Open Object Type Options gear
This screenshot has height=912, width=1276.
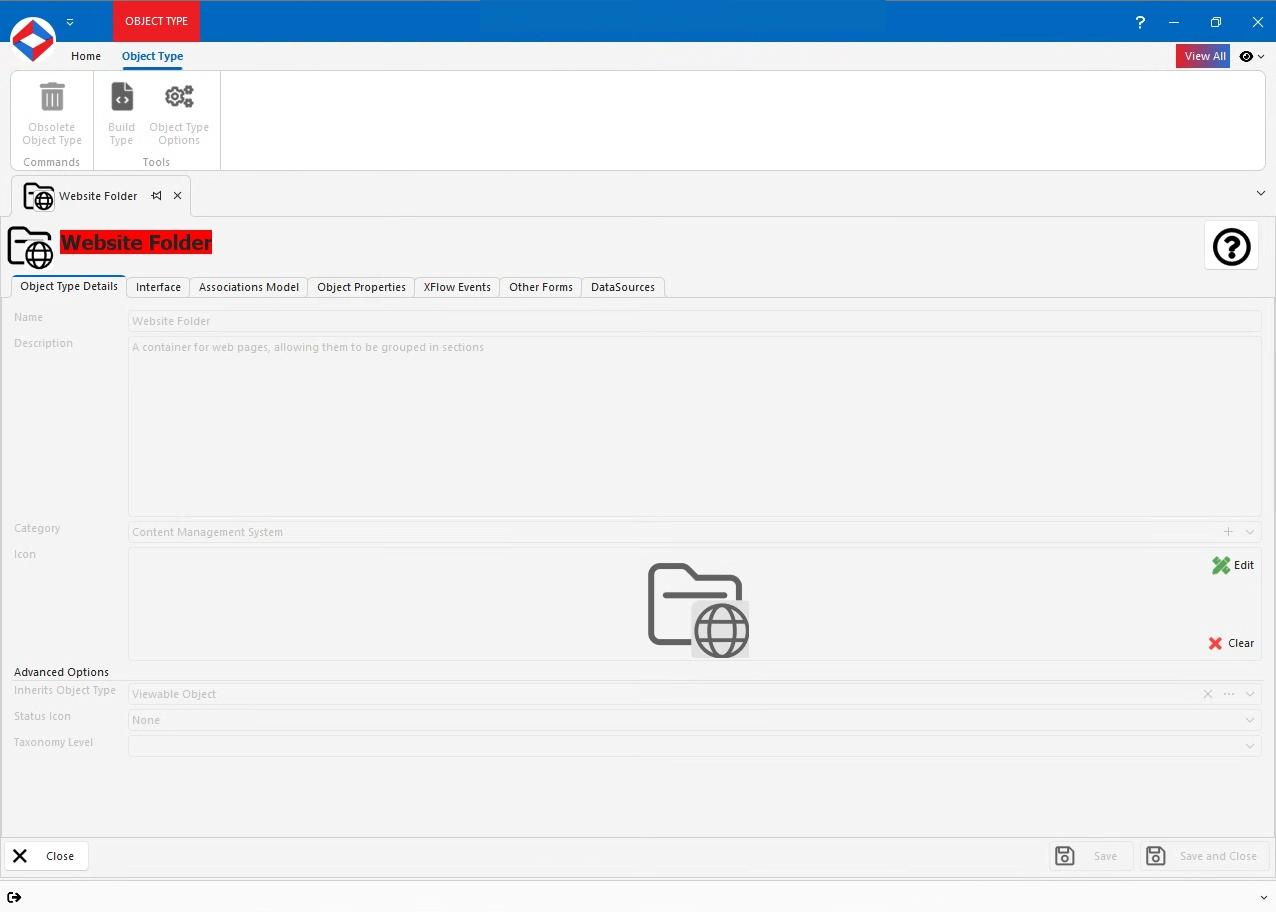click(179, 96)
